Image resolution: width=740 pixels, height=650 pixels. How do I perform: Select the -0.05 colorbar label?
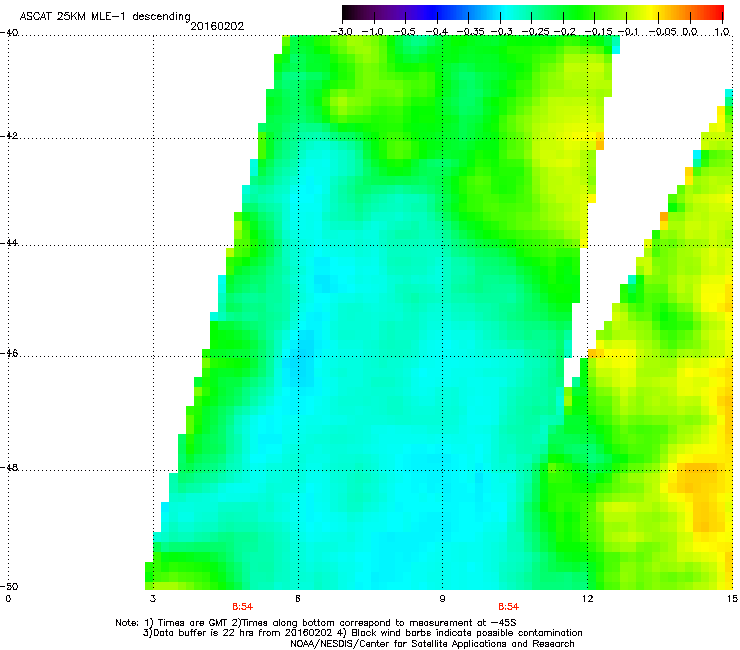point(663,32)
